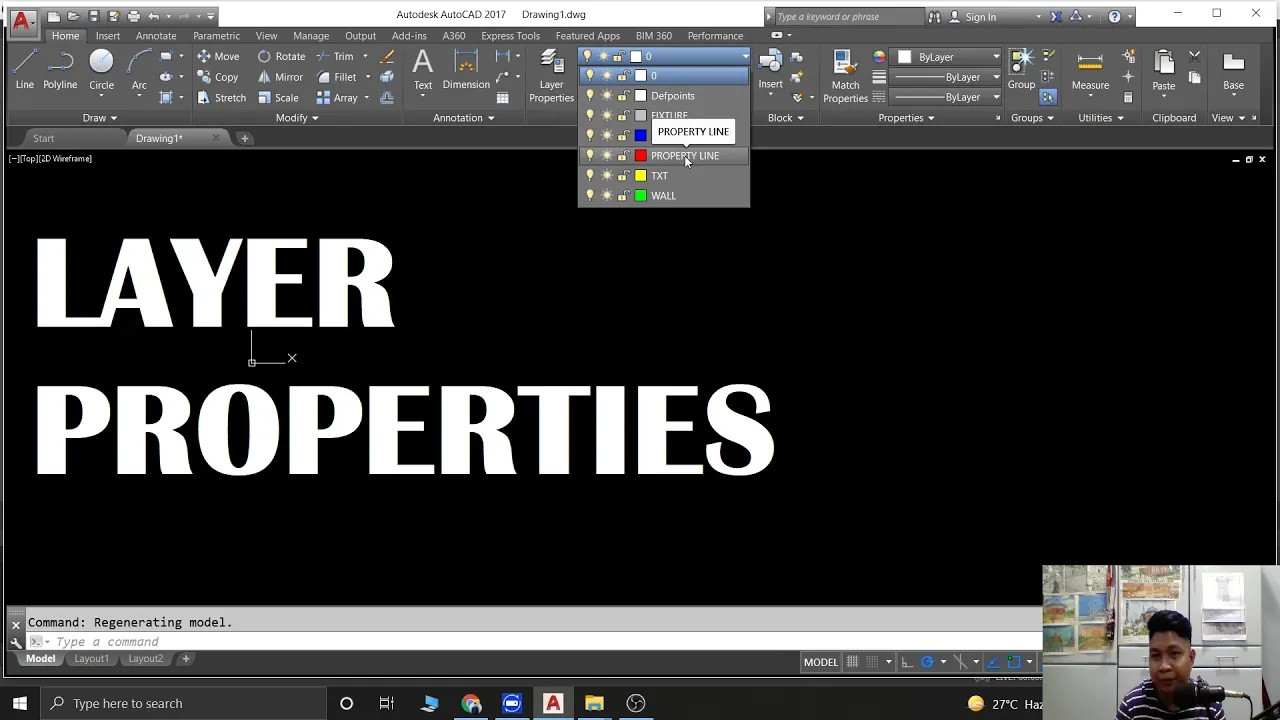
Task: Click the keyword search box in title bar
Action: point(848,16)
